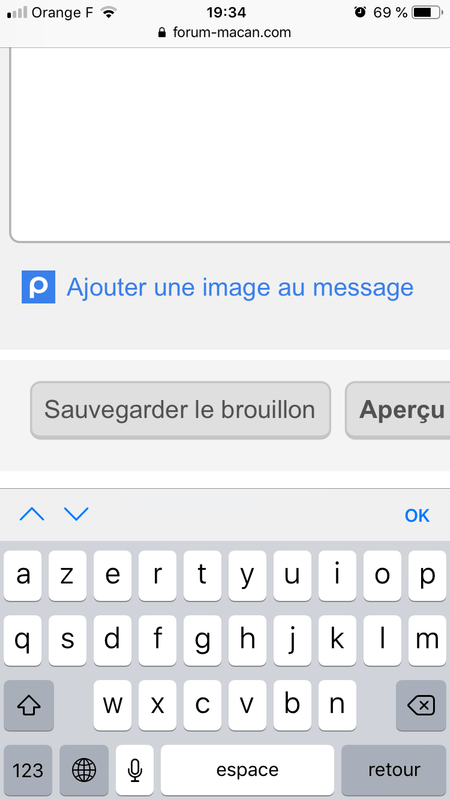Tap the microphone dictation key
Image resolution: width=450 pixels, height=800 pixels.
tap(135, 769)
